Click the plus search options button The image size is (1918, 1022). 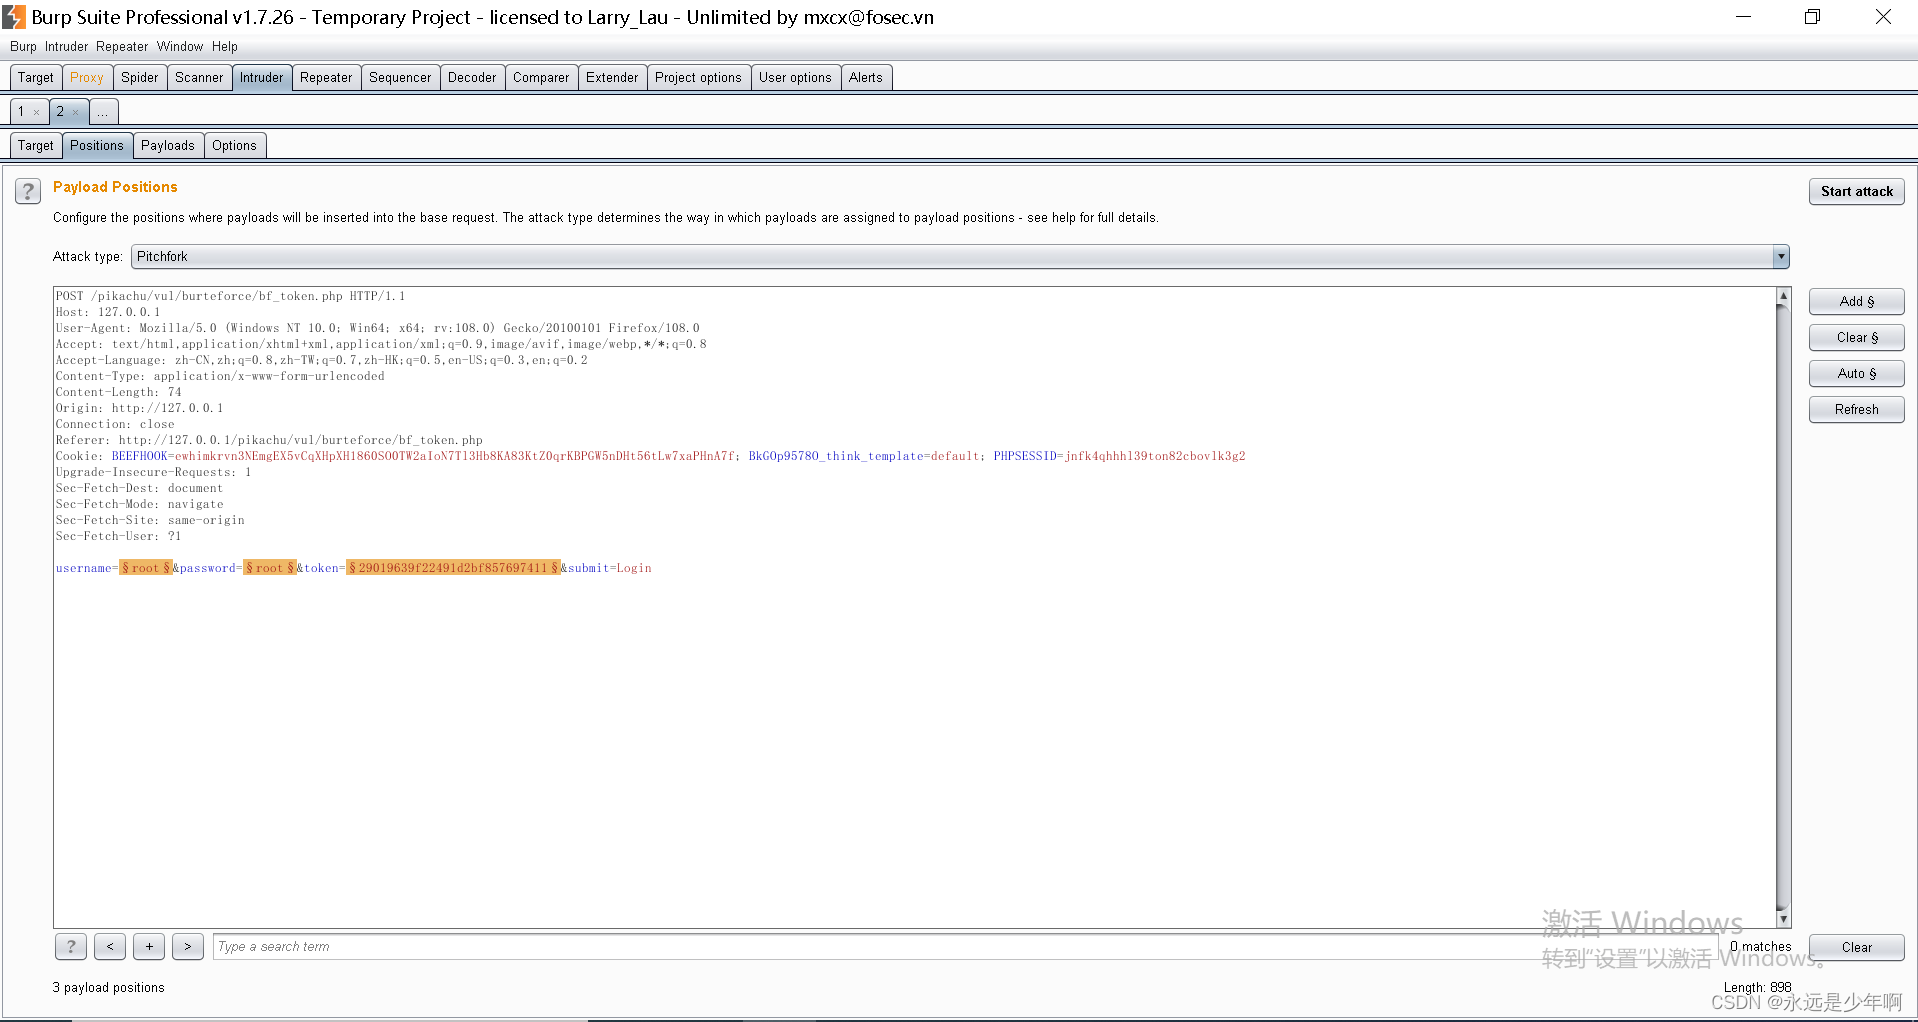click(149, 946)
